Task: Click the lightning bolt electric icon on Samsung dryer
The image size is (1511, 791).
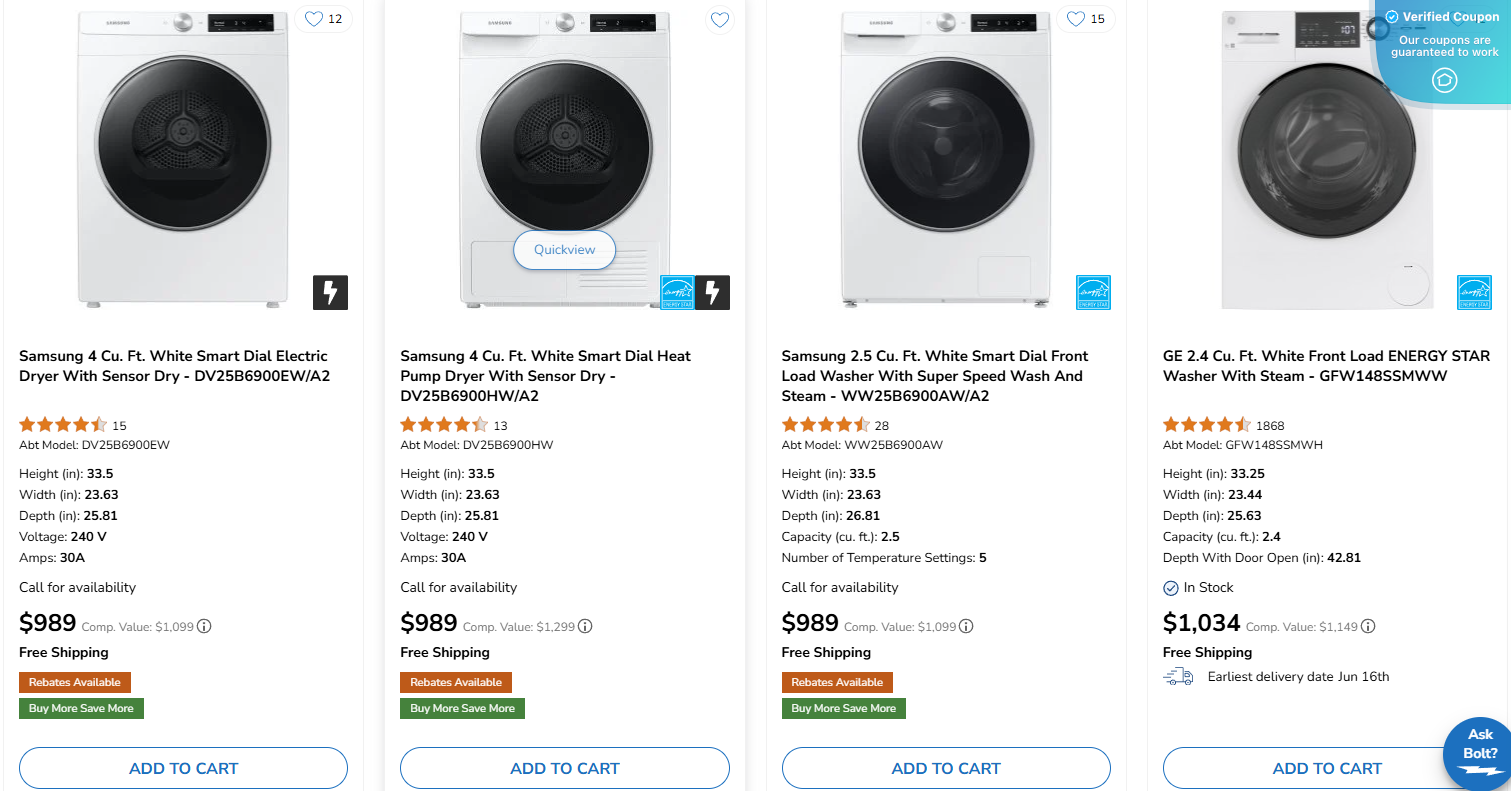Action: [330, 292]
